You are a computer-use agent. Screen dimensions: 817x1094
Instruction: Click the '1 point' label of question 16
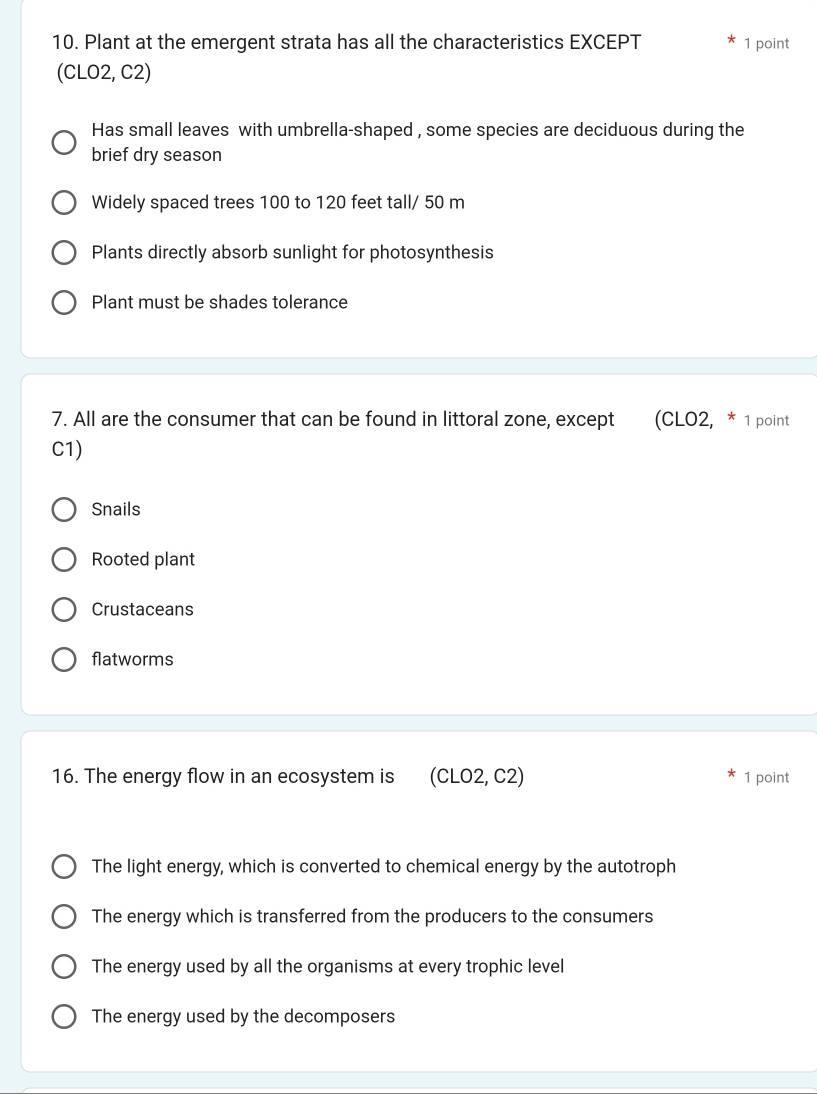767,778
